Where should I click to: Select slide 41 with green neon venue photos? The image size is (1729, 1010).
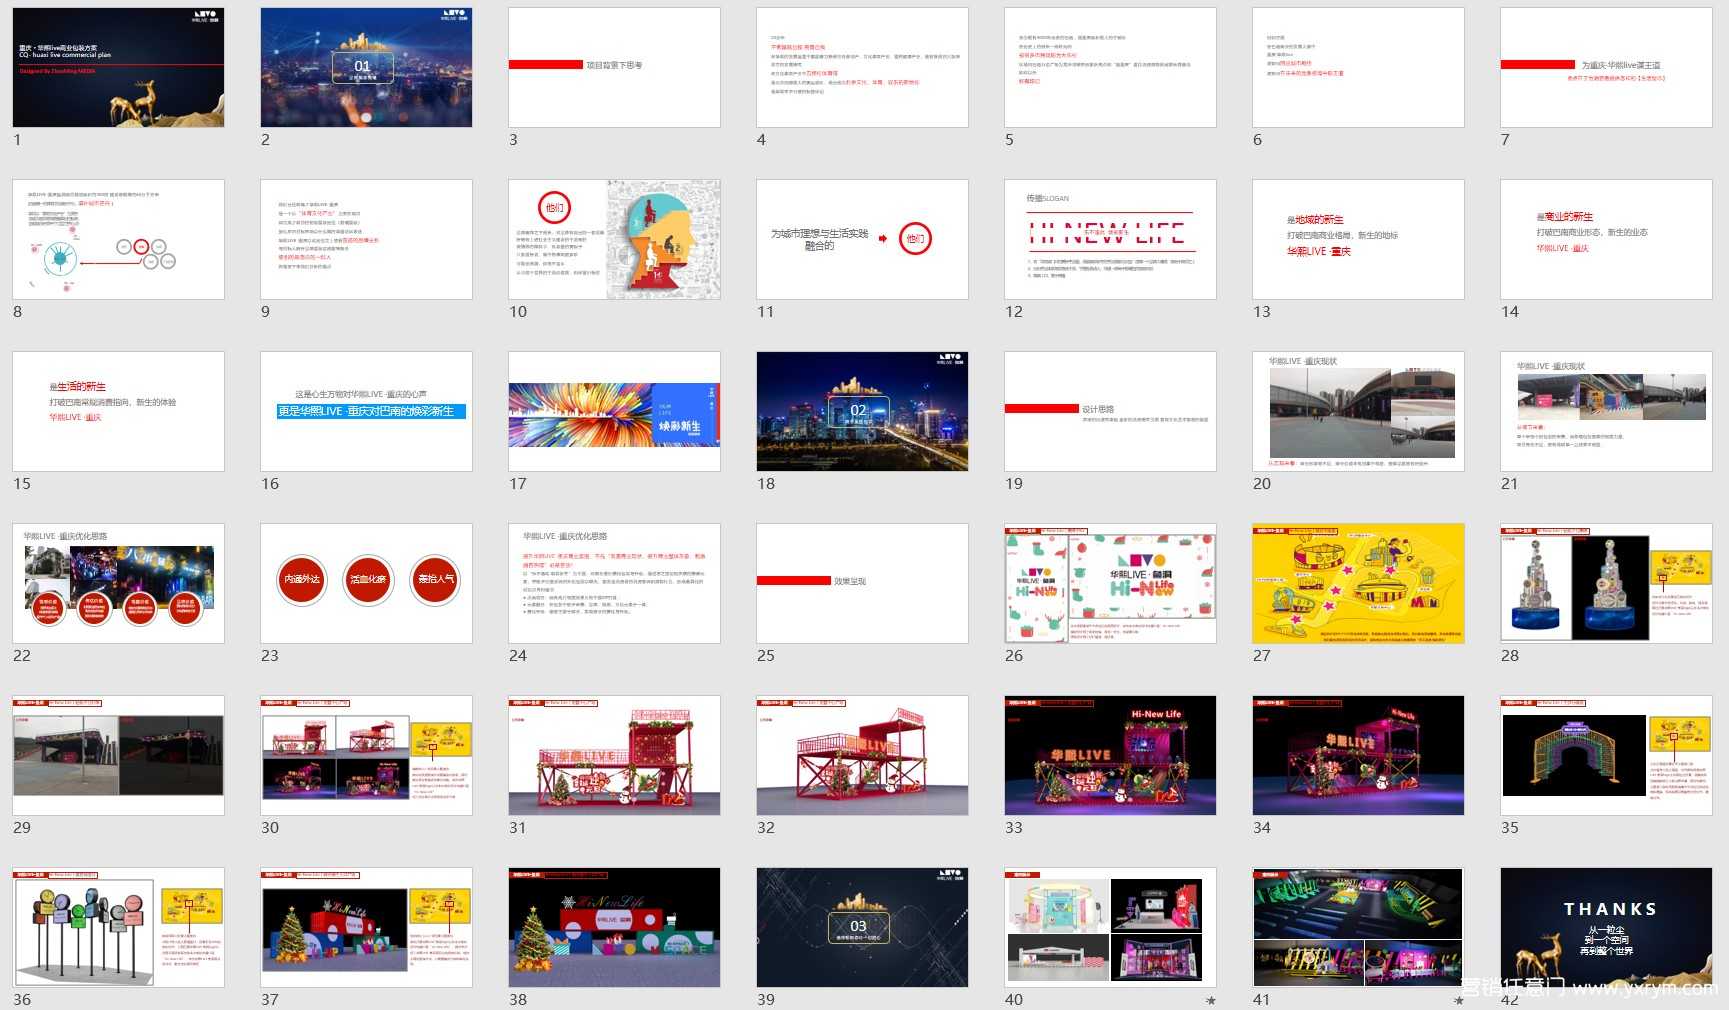point(1358,927)
